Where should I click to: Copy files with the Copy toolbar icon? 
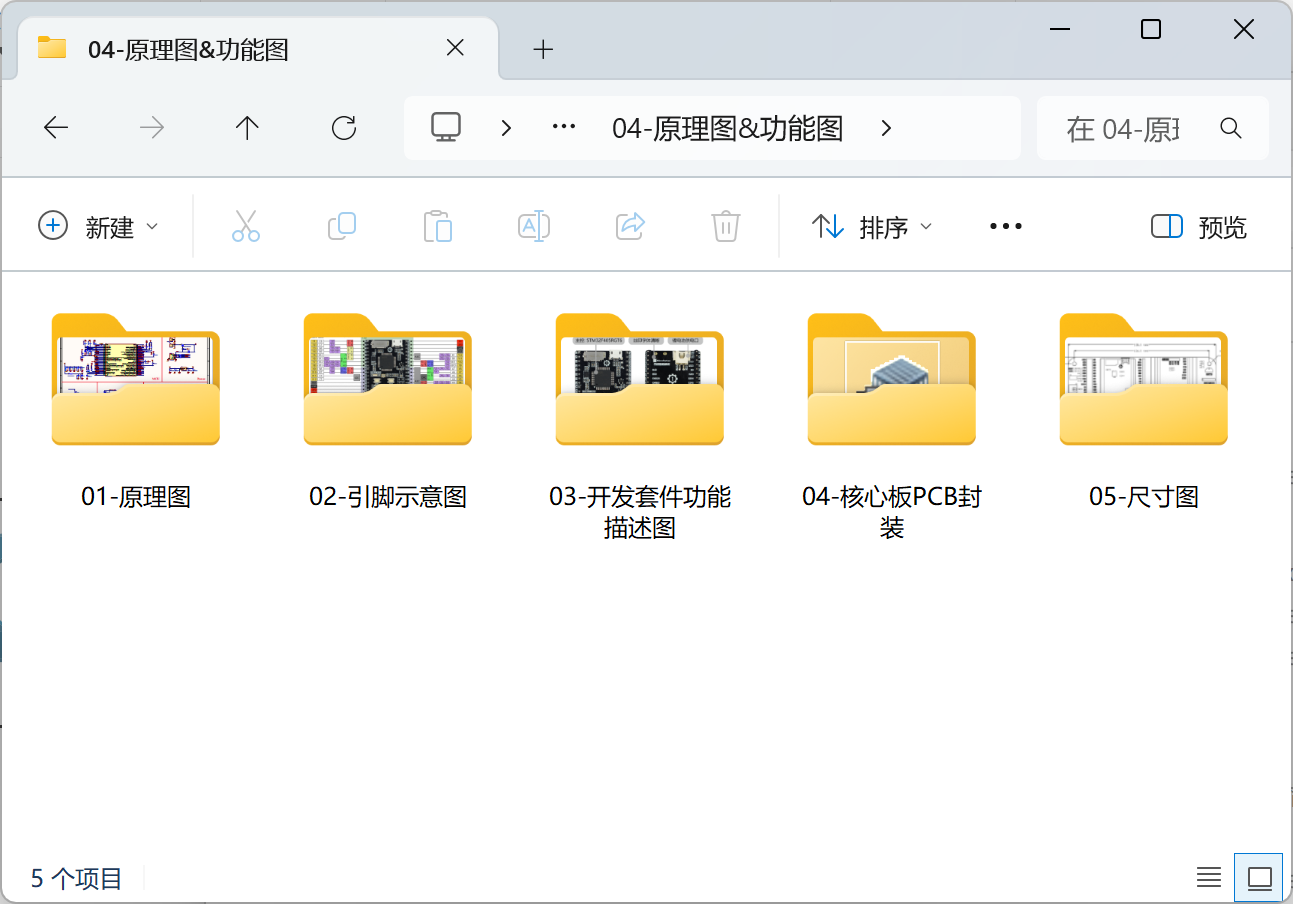tap(341, 226)
